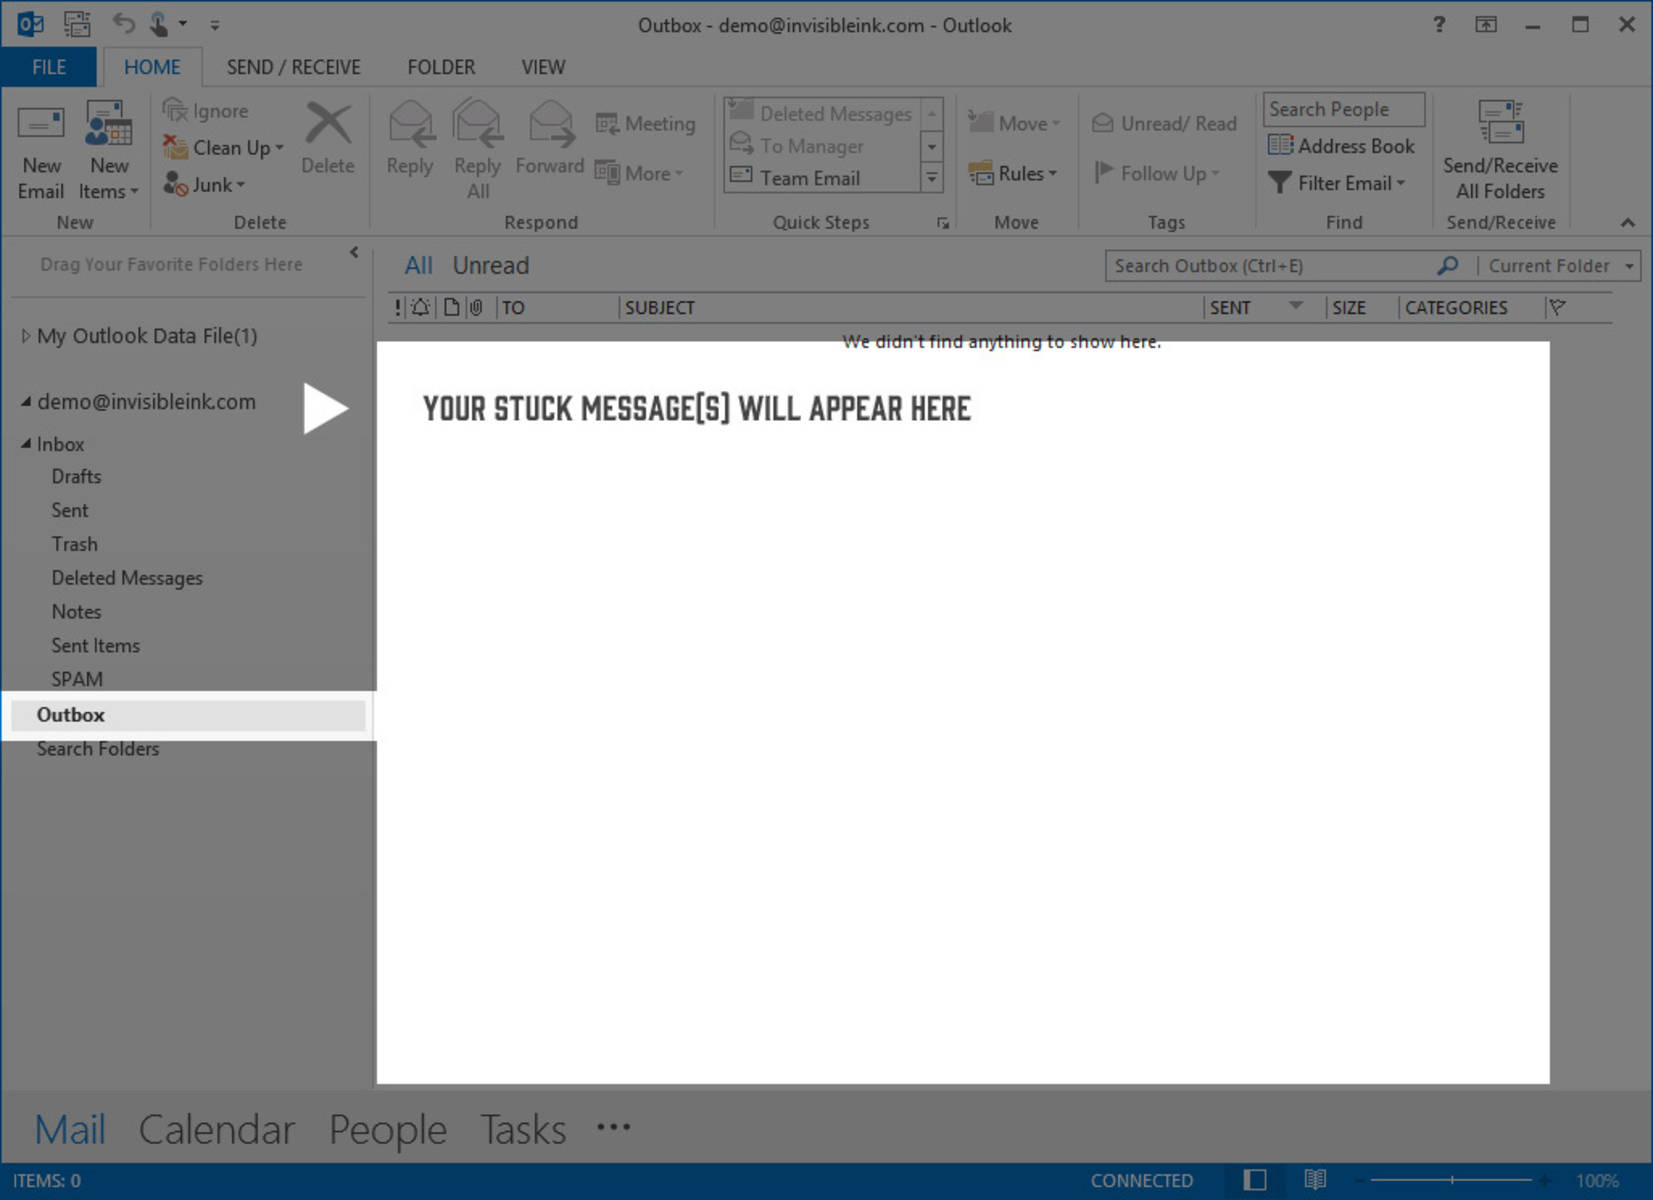
Task: Open the New Items menu
Action: (x=108, y=150)
